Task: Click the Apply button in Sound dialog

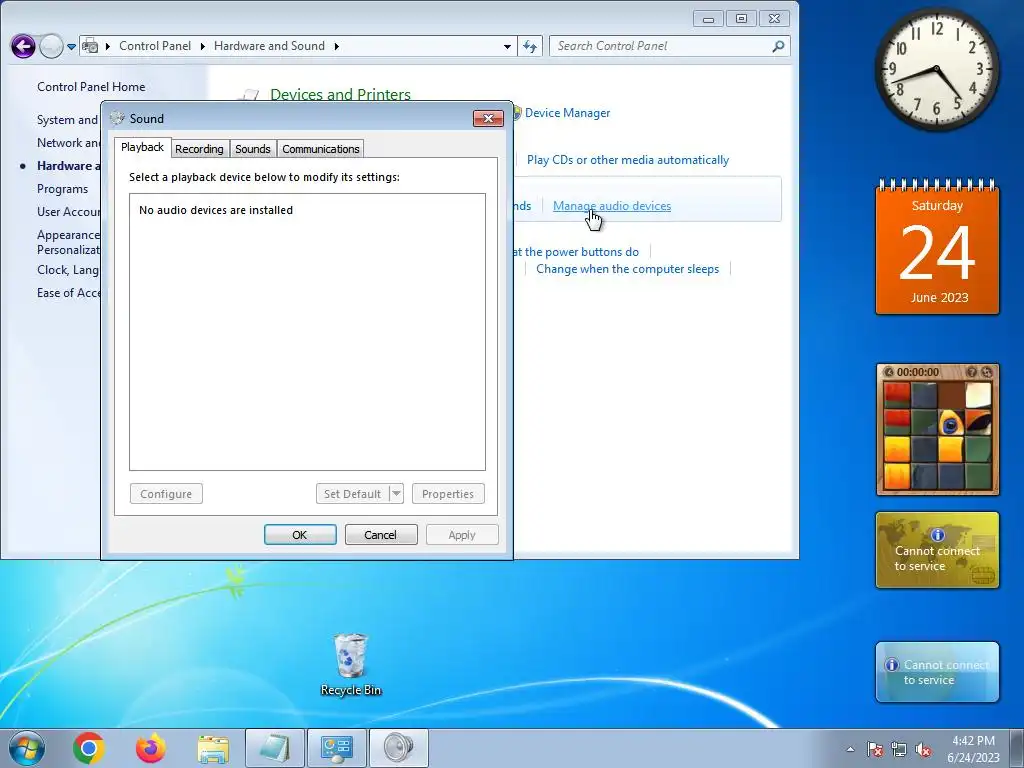Action: pyautogui.click(x=462, y=535)
